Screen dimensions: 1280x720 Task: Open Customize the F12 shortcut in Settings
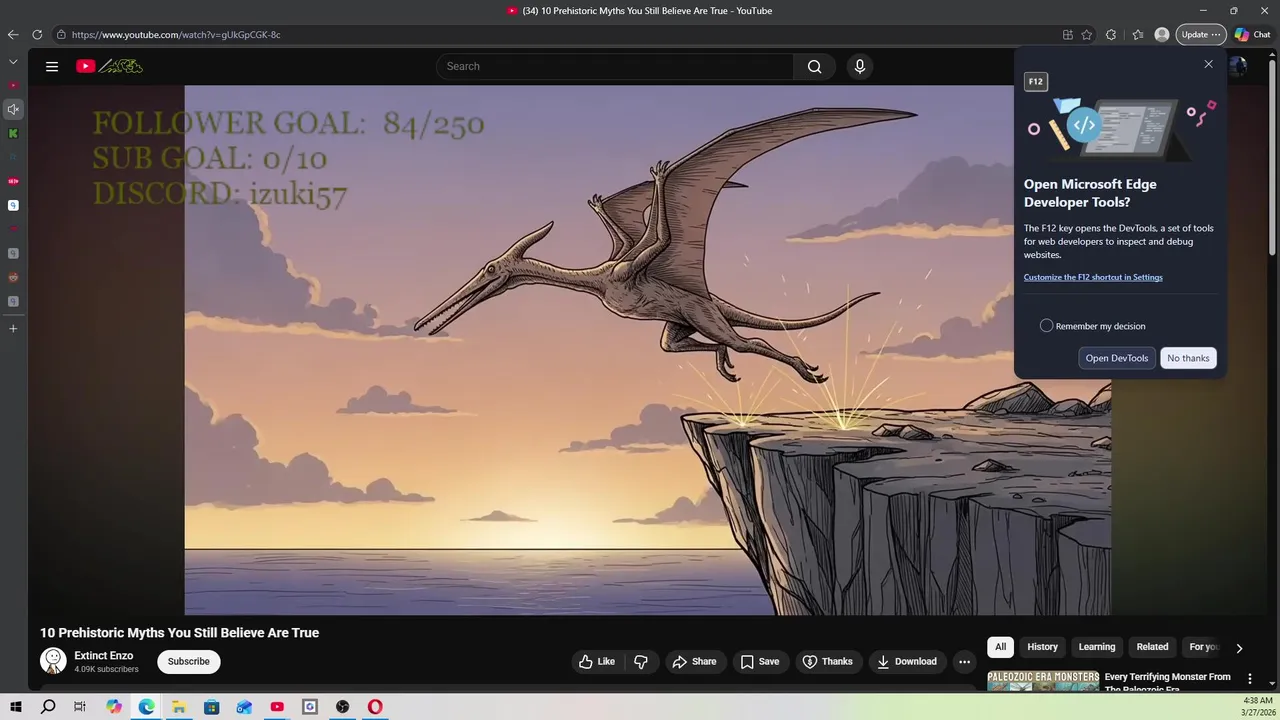click(x=1093, y=277)
